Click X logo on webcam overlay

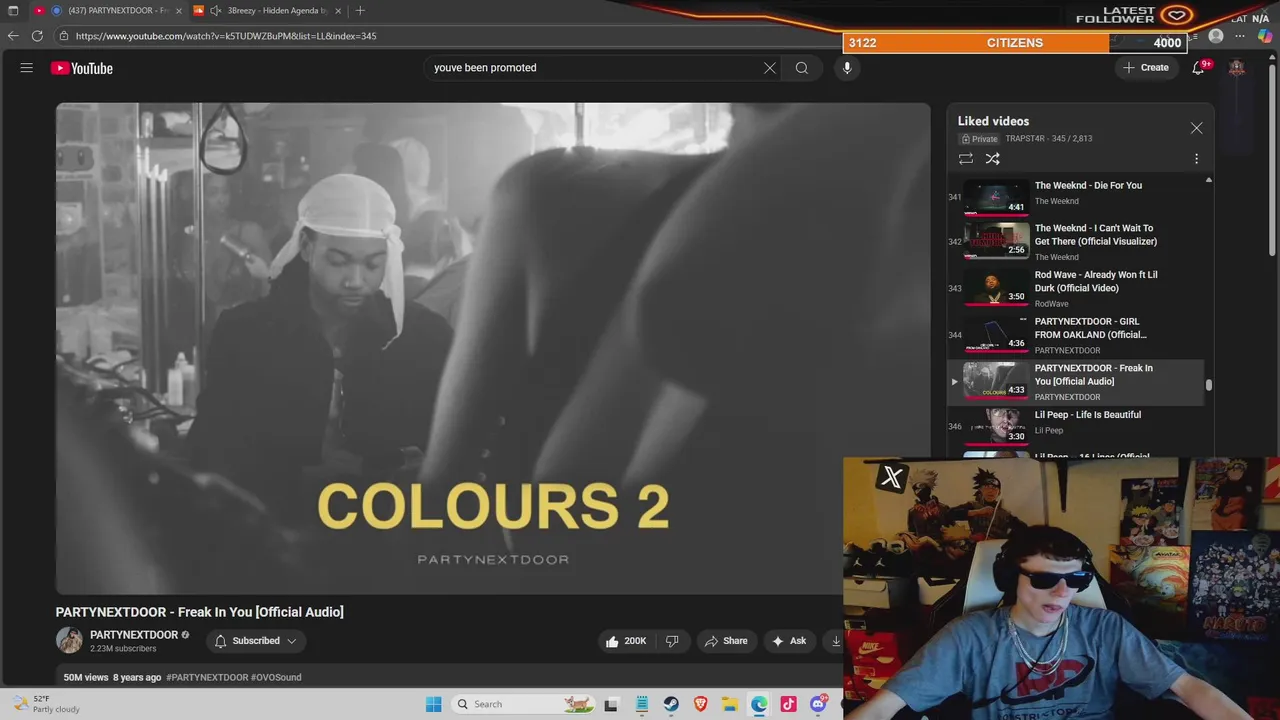click(x=891, y=478)
